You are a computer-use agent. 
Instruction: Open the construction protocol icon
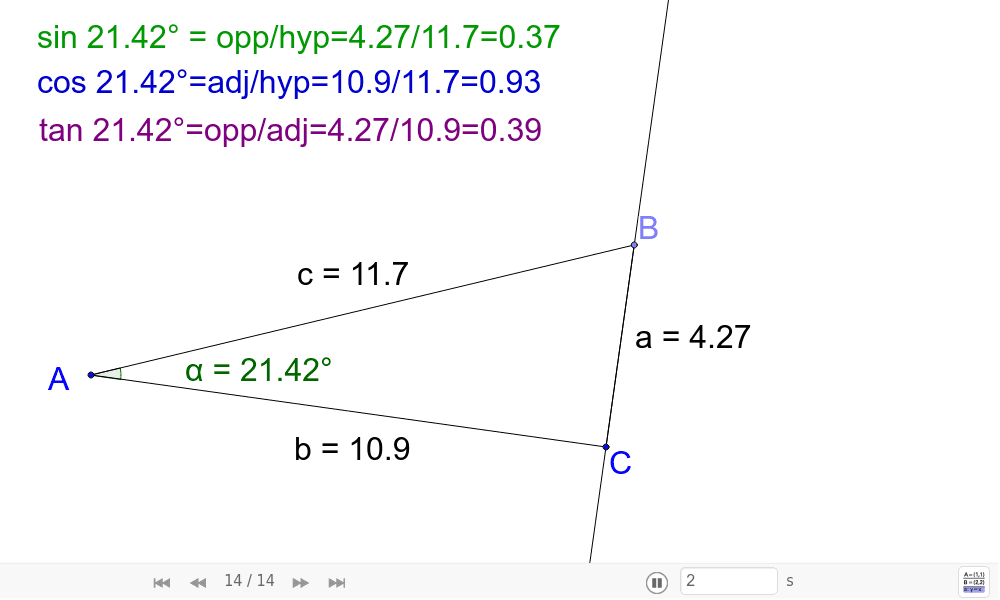point(974,582)
